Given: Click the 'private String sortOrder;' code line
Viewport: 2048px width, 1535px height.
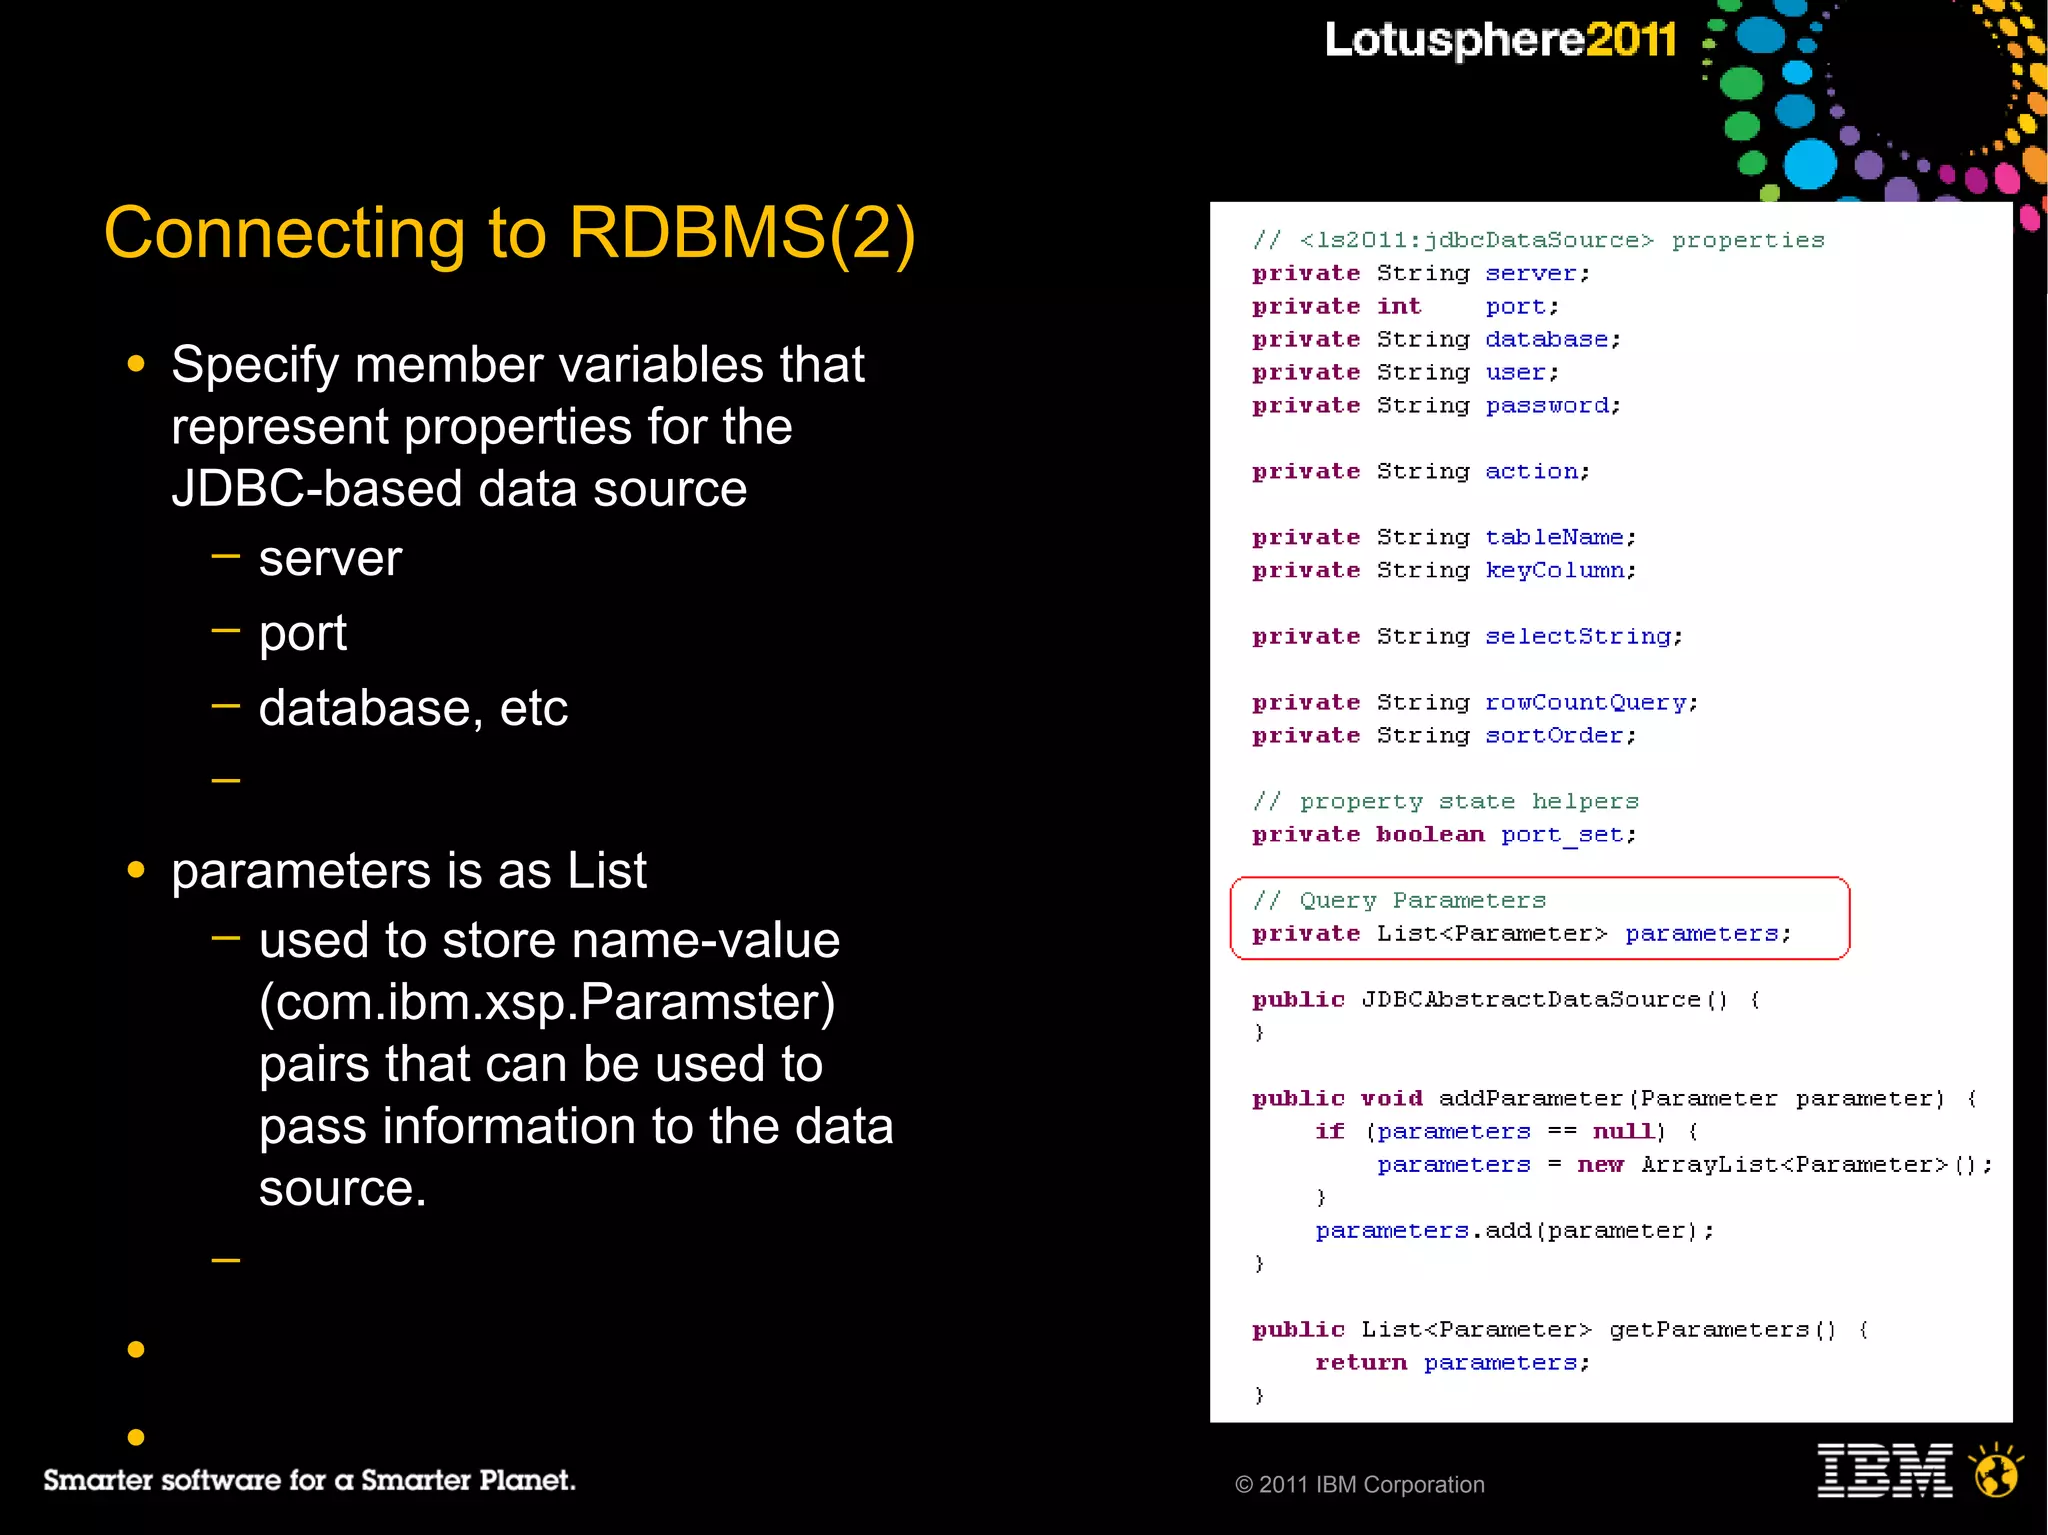Looking at the screenshot, I should [1444, 735].
